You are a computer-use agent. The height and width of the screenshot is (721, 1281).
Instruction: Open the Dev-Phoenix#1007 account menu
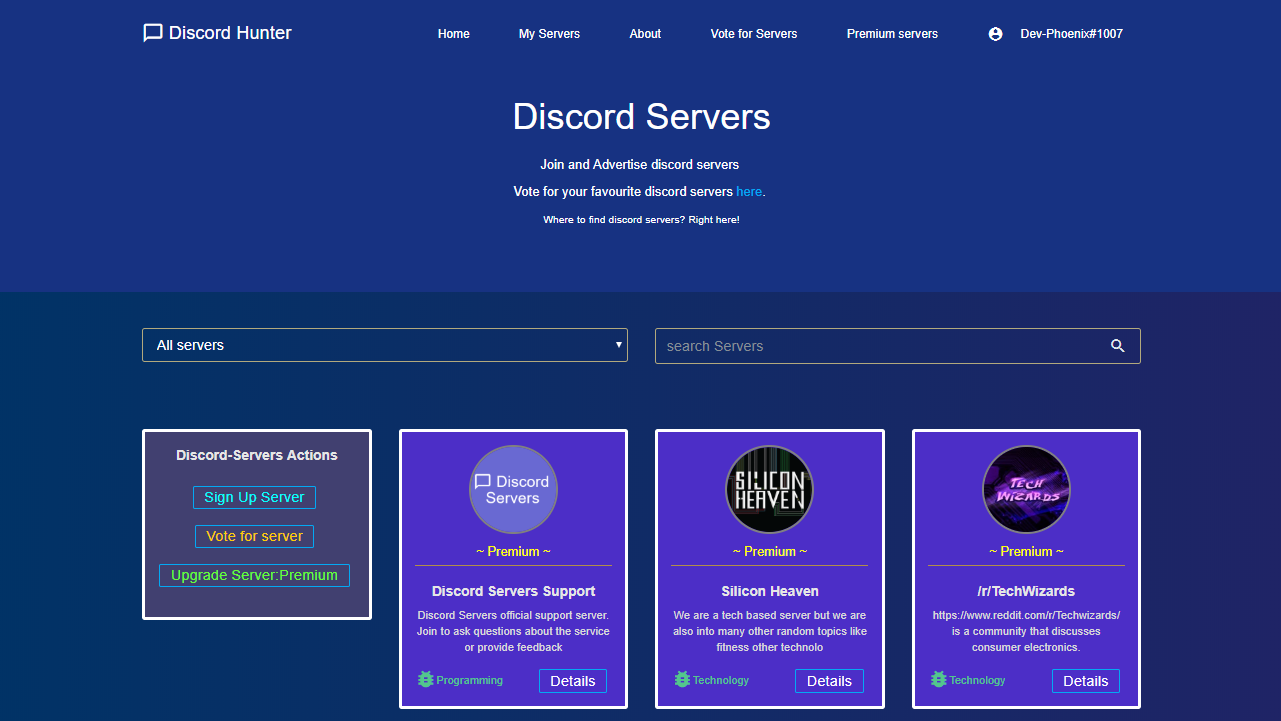[1071, 34]
